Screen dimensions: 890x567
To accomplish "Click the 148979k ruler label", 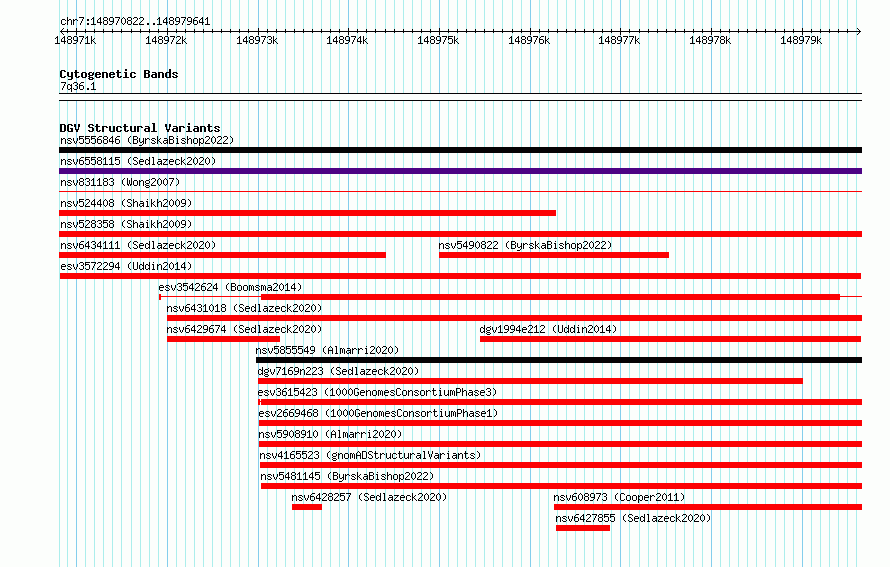I will pyautogui.click(x=801, y=40).
